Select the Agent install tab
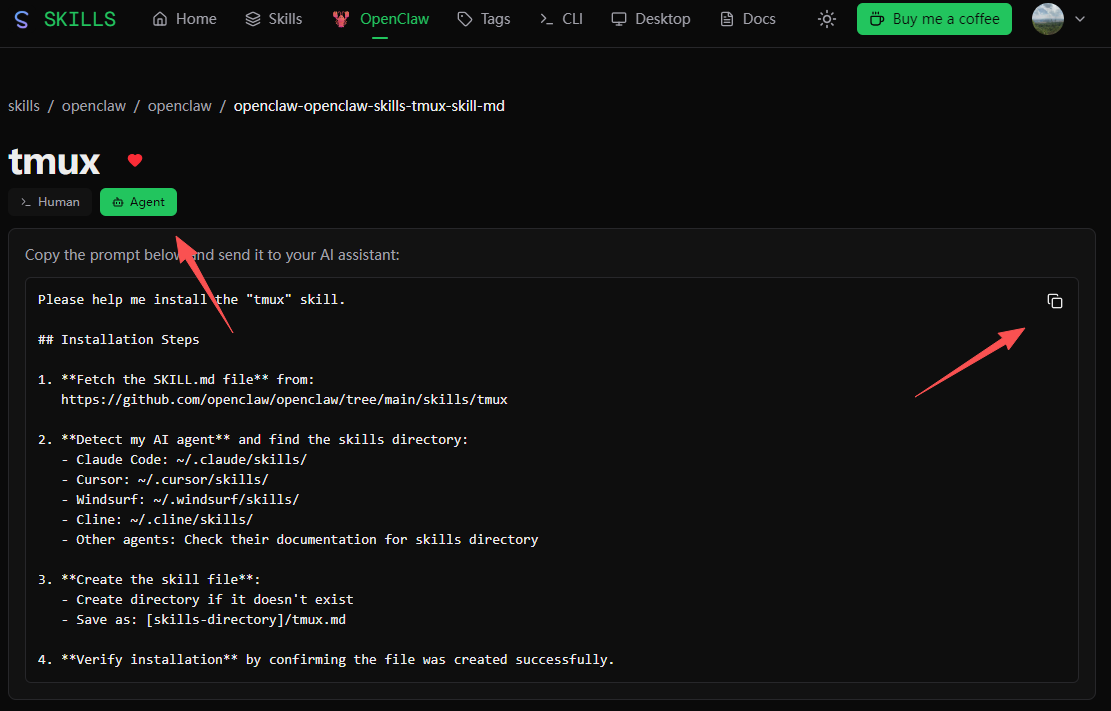The image size is (1111, 711). pyautogui.click(x=138, y=202)
